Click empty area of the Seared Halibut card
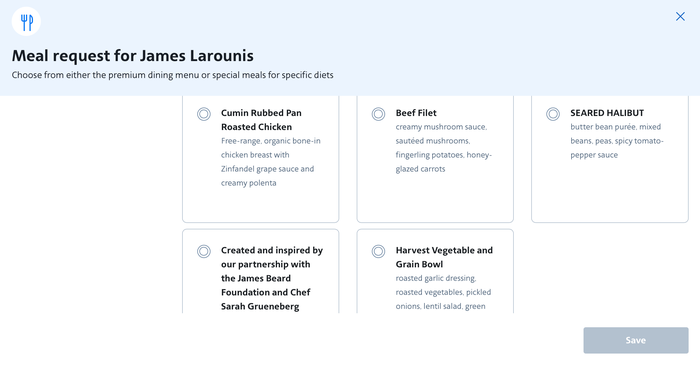The image size is (700, 367). tap(610, 192)
